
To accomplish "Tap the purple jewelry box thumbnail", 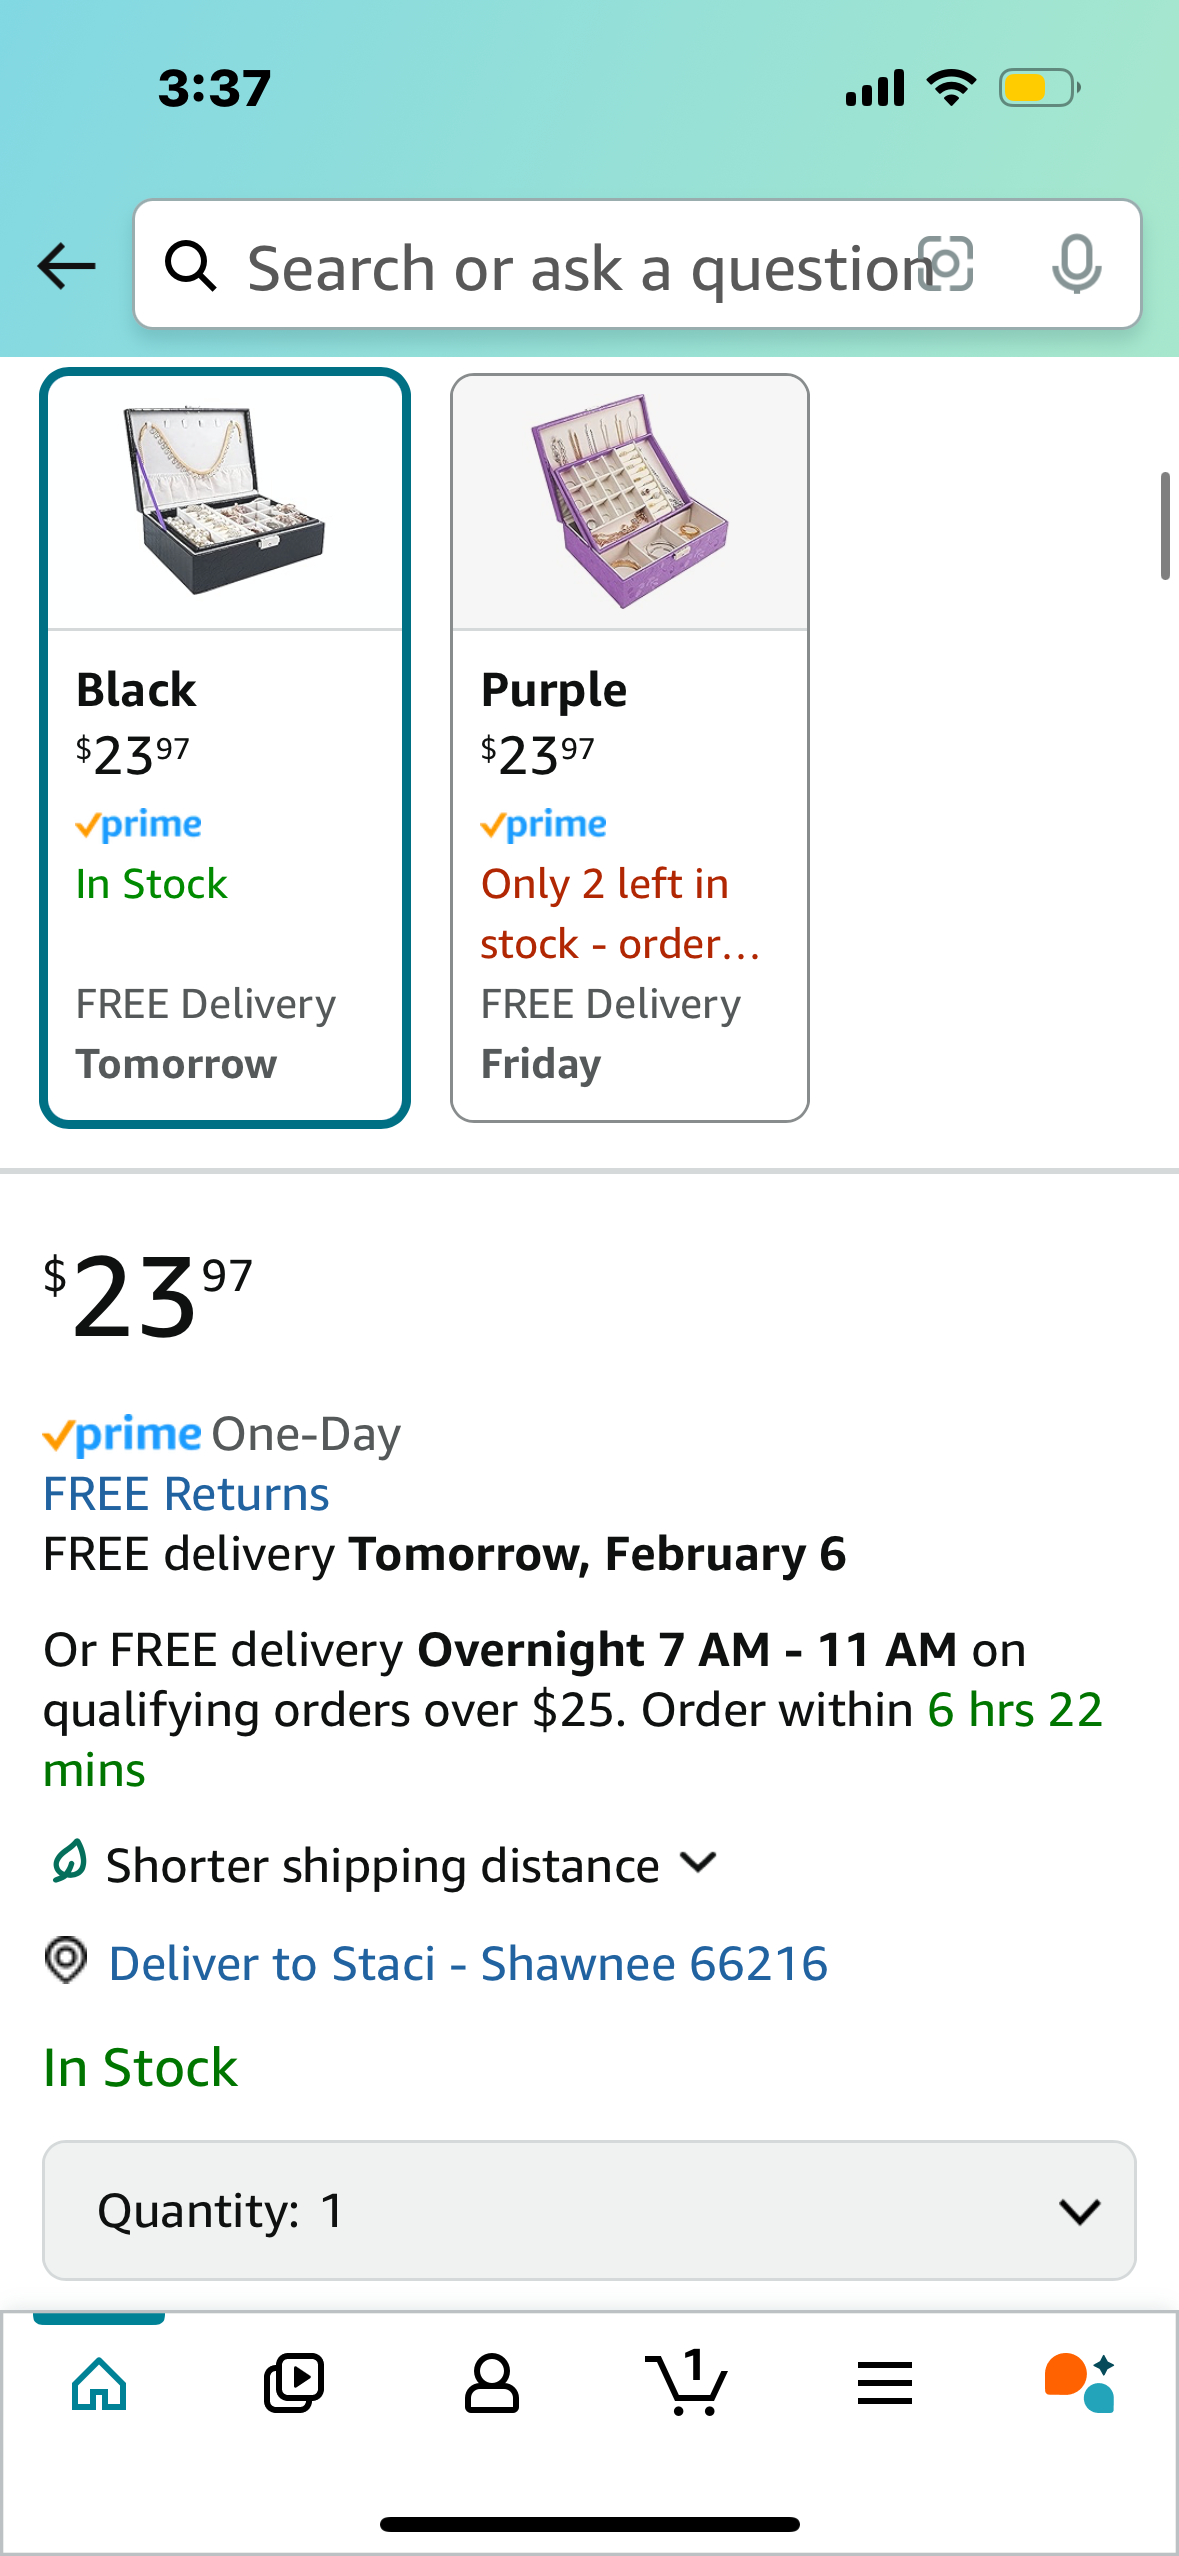I will 630,502.
